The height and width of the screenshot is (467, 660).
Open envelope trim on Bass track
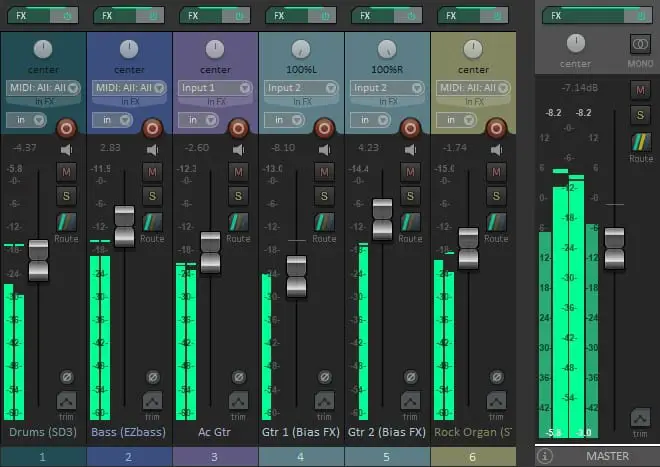tap(152, 401)
